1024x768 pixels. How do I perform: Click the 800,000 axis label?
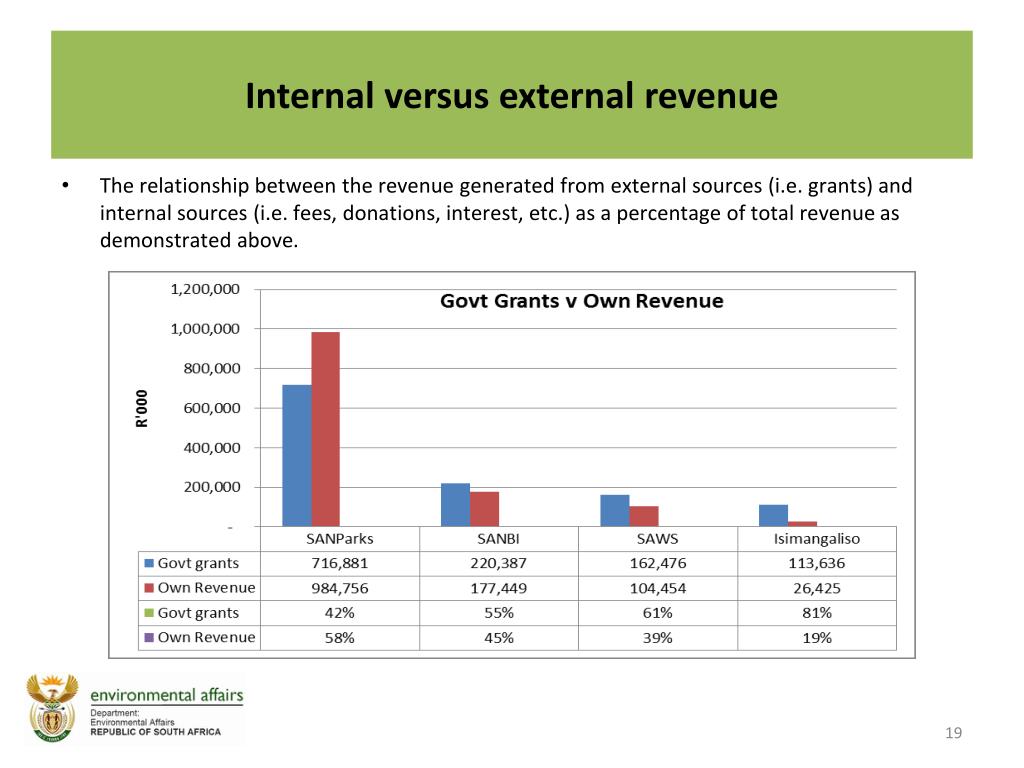[212, 368]
